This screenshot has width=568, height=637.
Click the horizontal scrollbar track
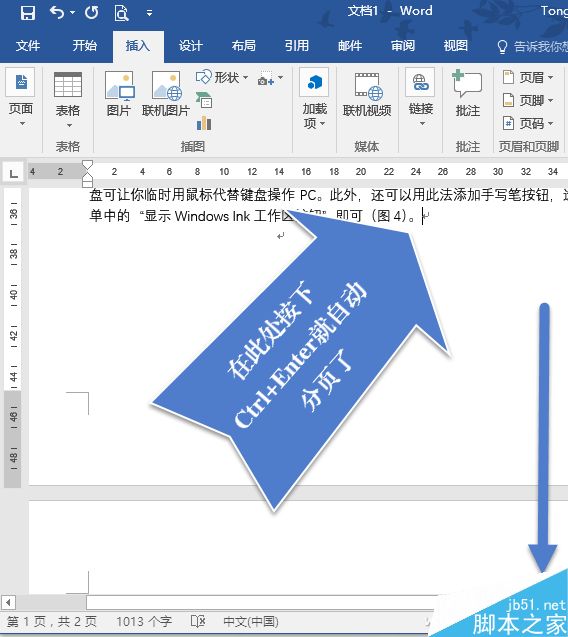260,602
